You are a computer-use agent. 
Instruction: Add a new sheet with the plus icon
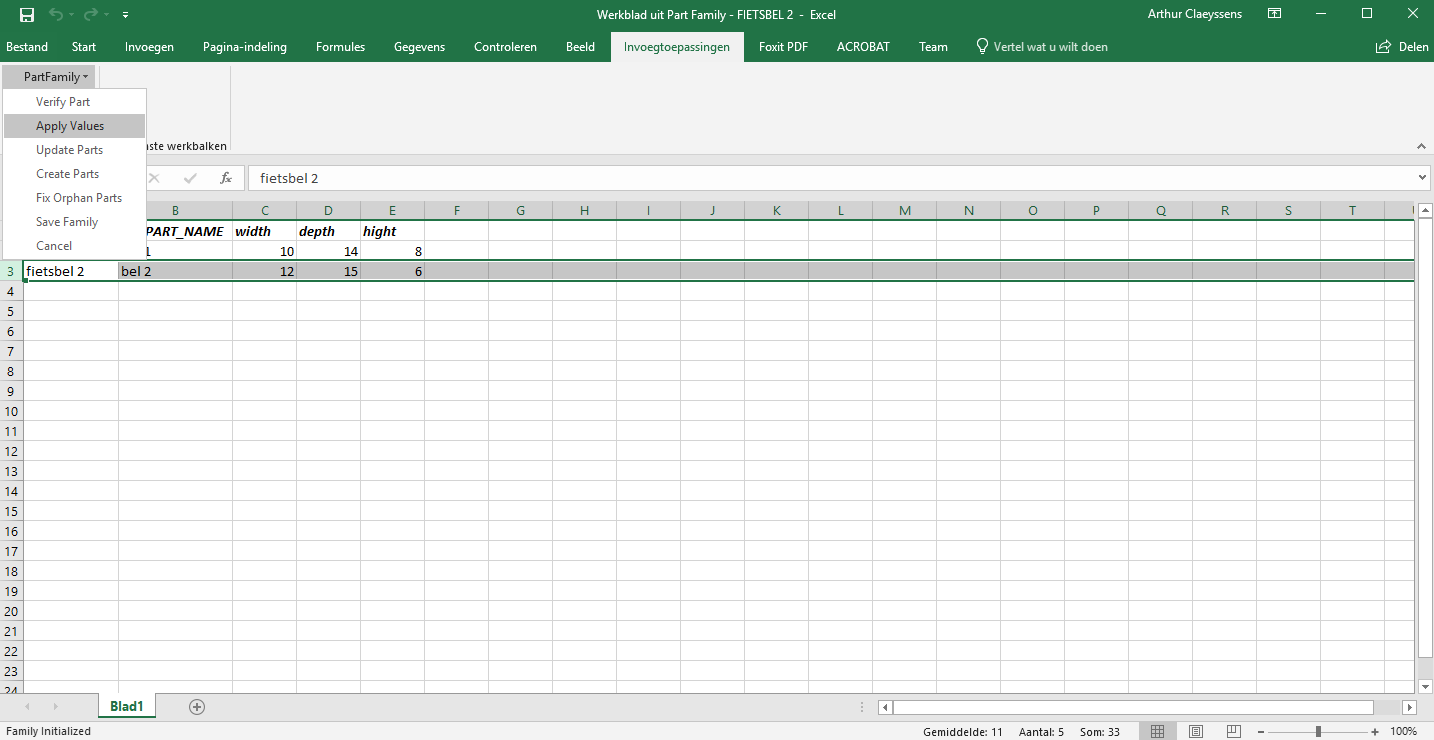[197, 707]
